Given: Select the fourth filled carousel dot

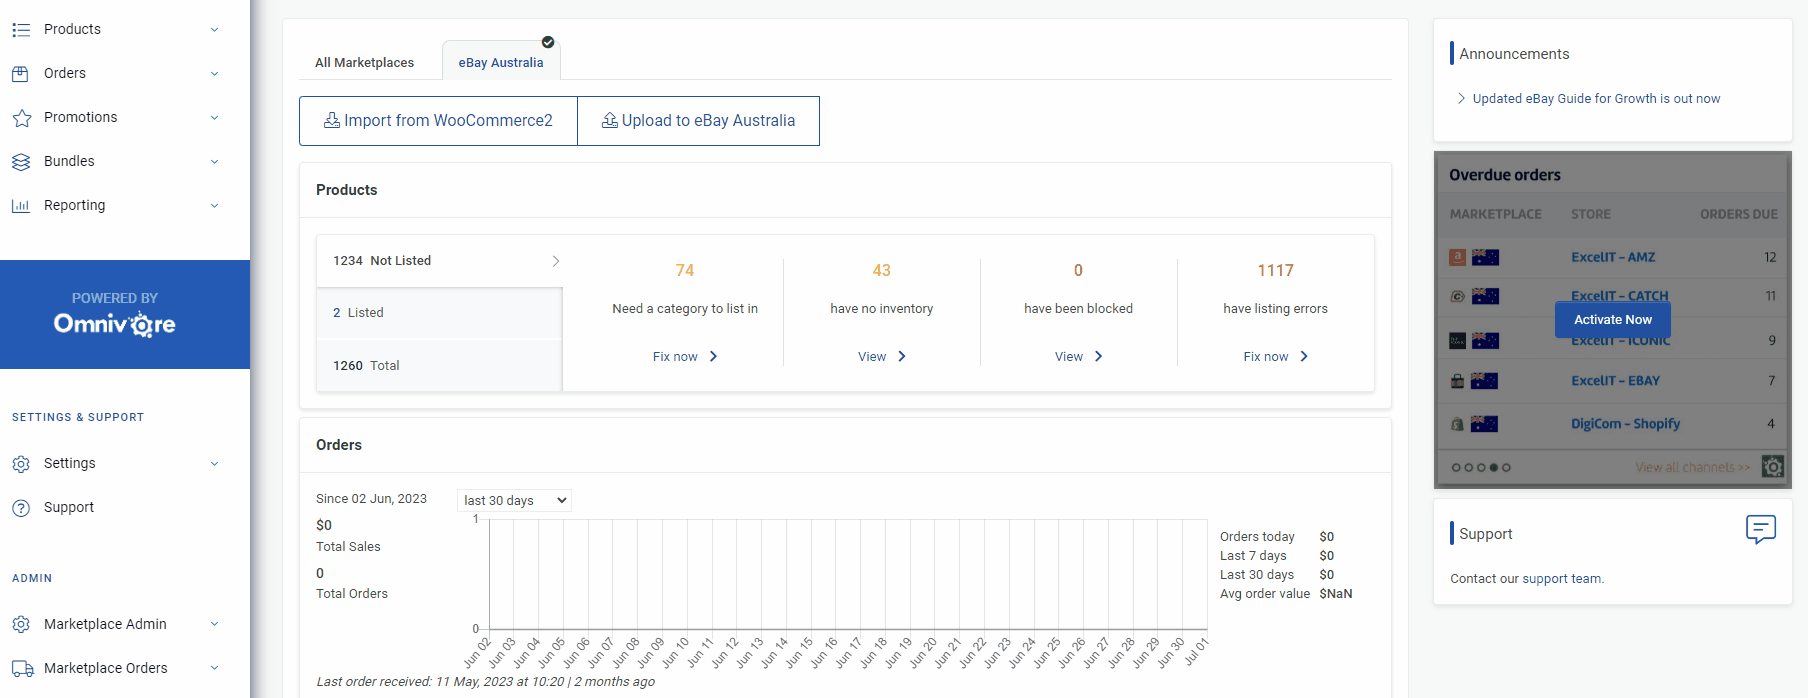Looking at the screenshot, I should coord(1494,467).
